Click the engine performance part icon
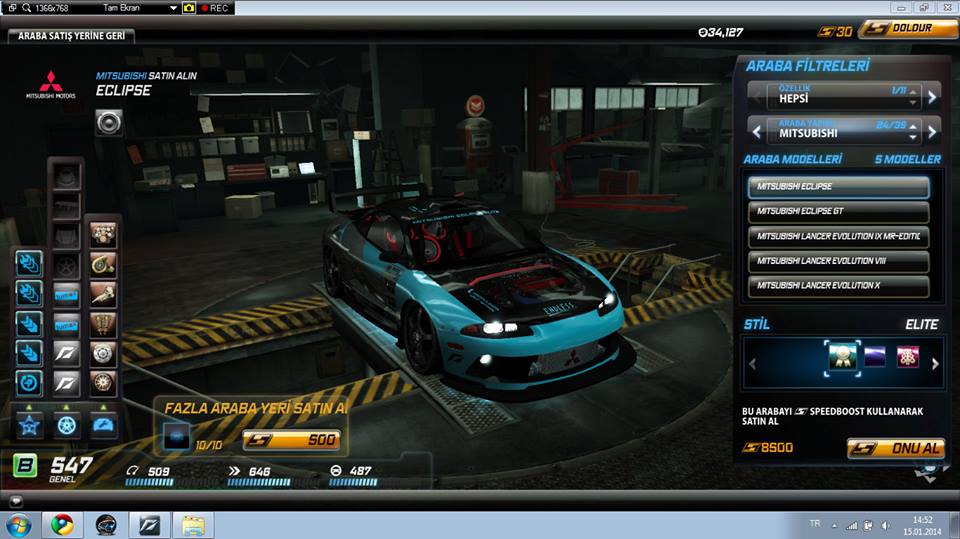The width and height of the screenshot is (960, 539). [103, 234]
